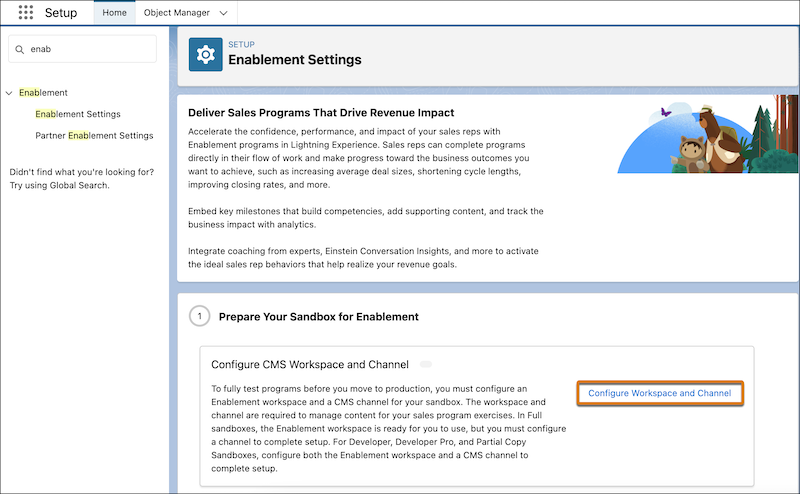The width and height of the screenshot is (800, 494).
Task: Open Enablement Settings in the sidebar
Action: coord(78,114)
